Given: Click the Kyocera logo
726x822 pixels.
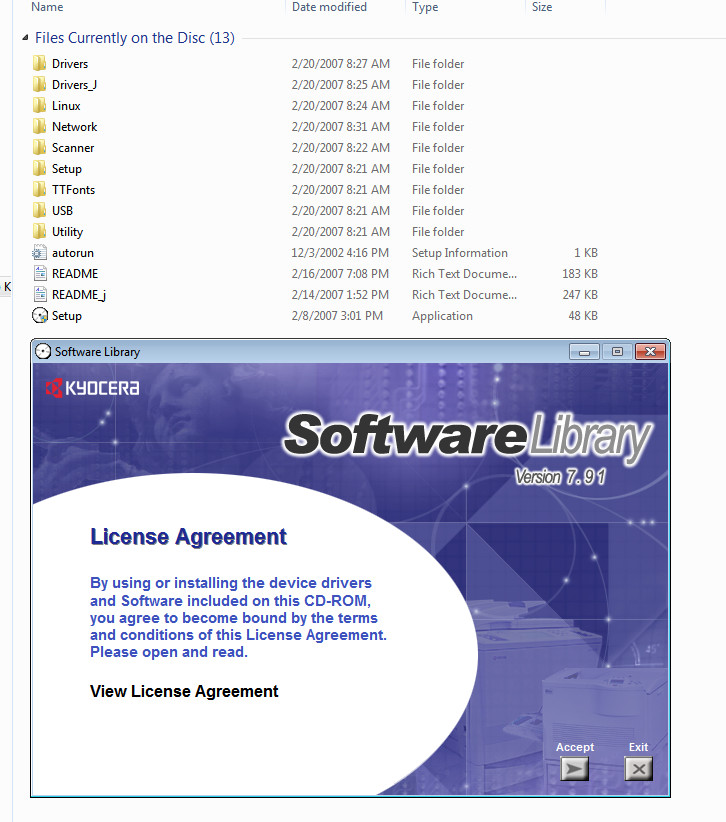Looking at the screenshot, I should 92,388.
